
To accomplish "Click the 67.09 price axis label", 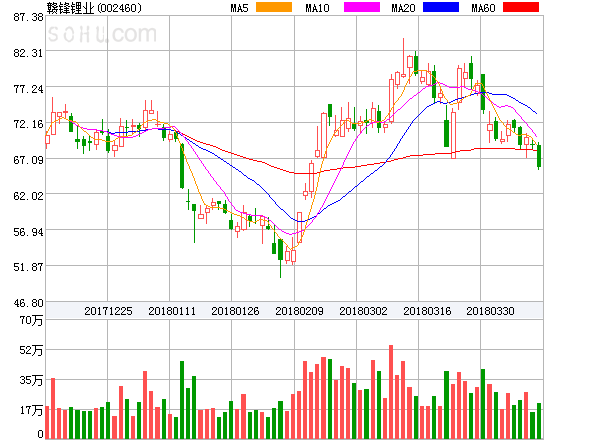I will point(28,160).
